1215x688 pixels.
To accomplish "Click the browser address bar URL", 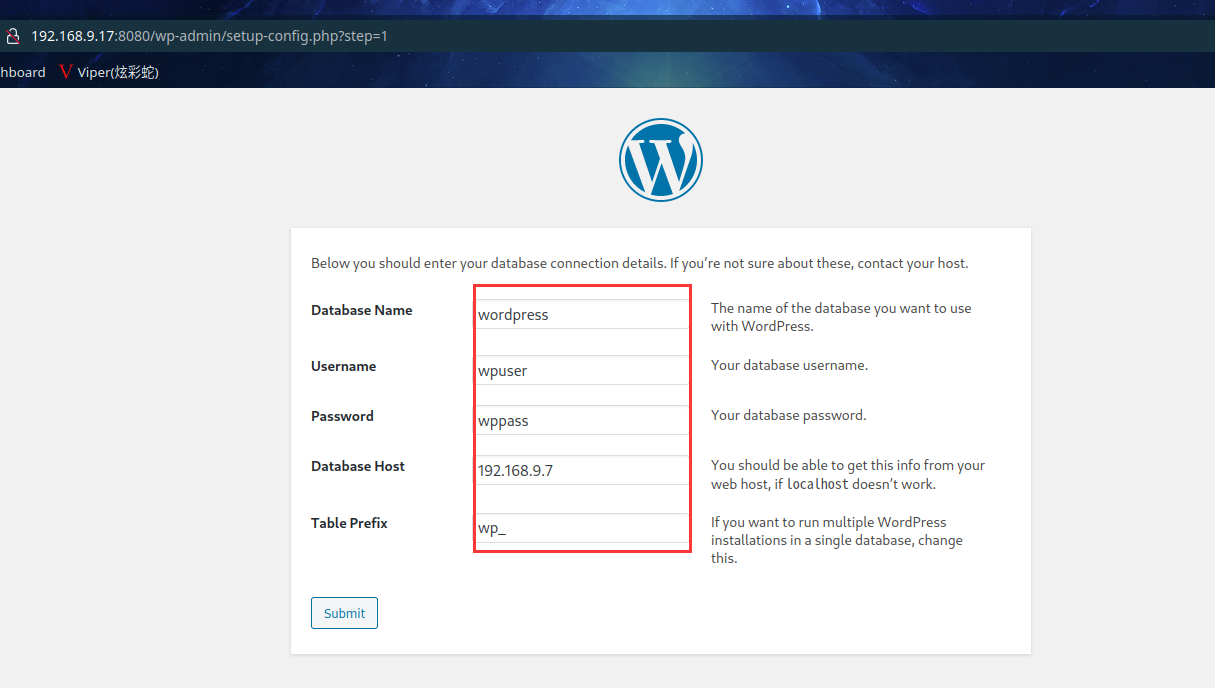I will 209,36.
